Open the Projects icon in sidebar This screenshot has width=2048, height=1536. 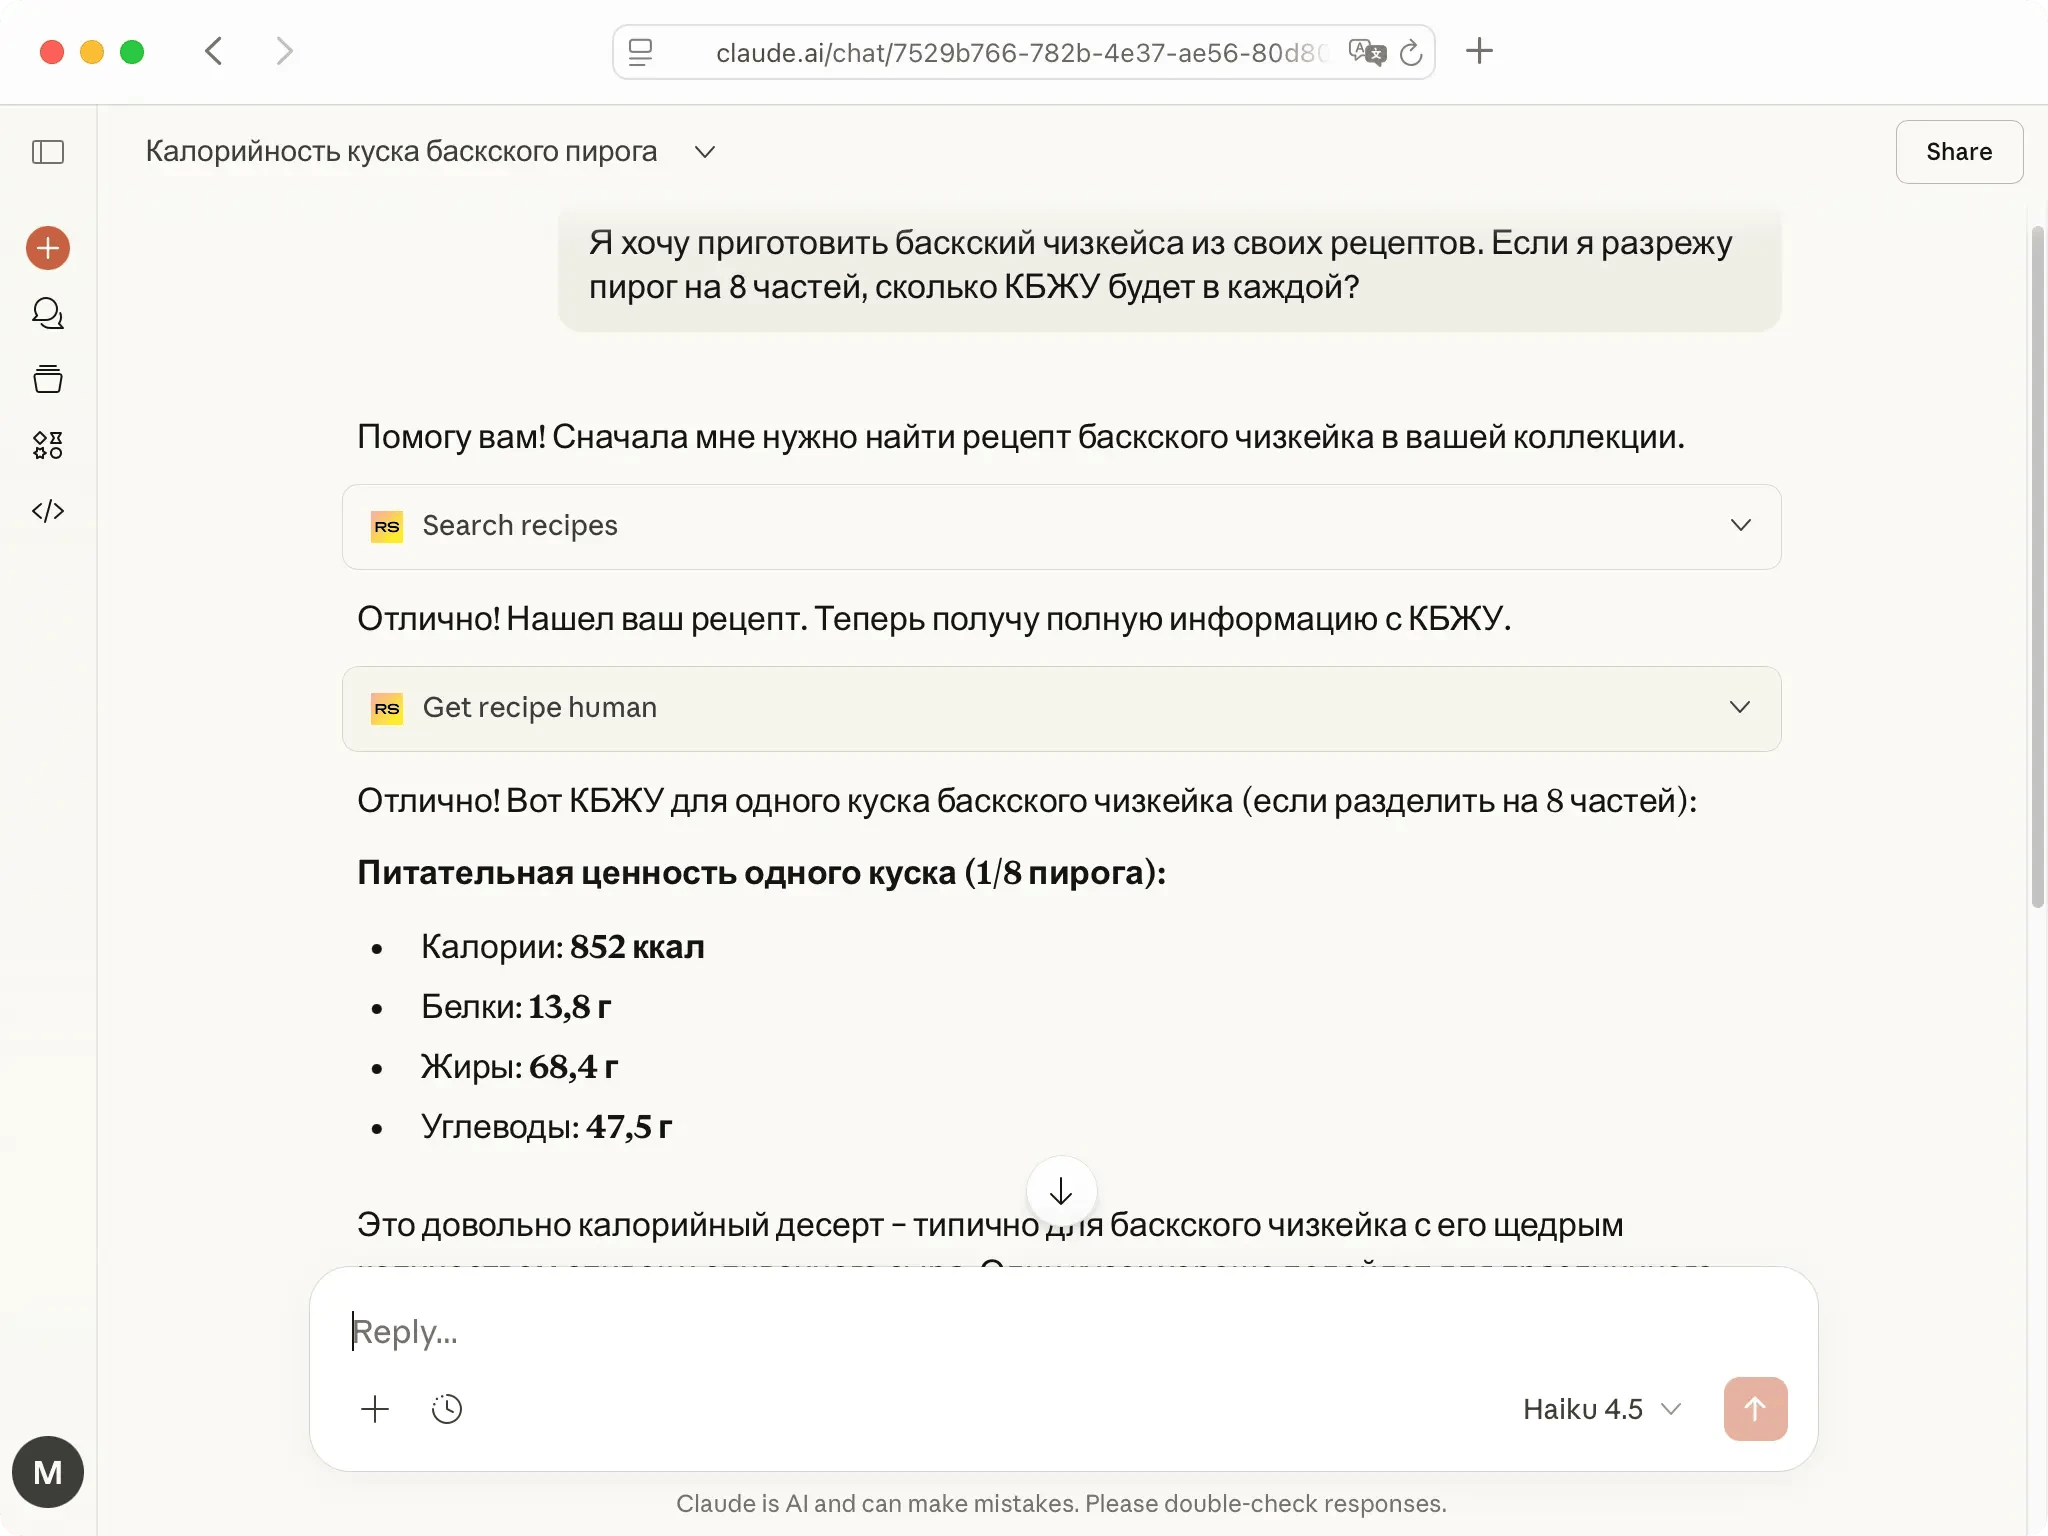[48, 380]
